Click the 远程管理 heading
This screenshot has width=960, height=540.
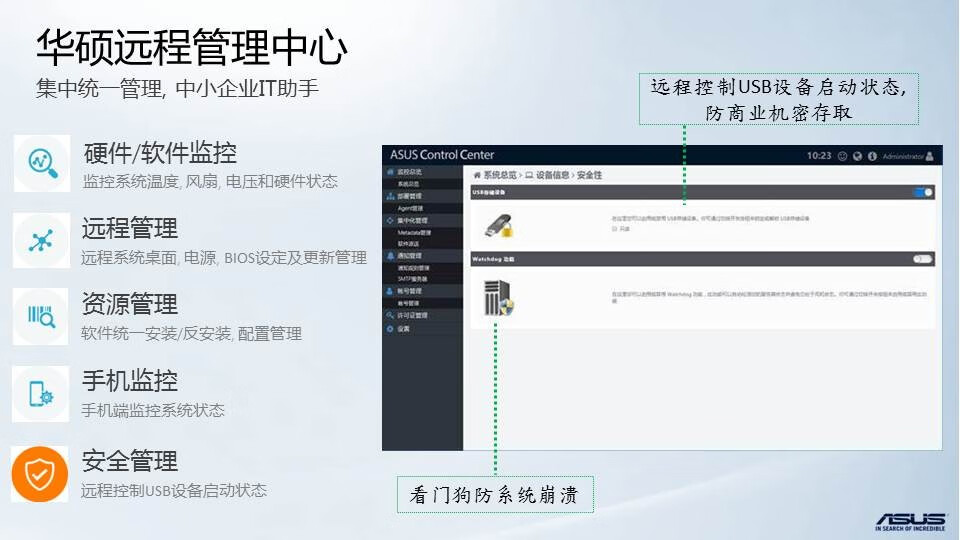click(x=130, y=228)
